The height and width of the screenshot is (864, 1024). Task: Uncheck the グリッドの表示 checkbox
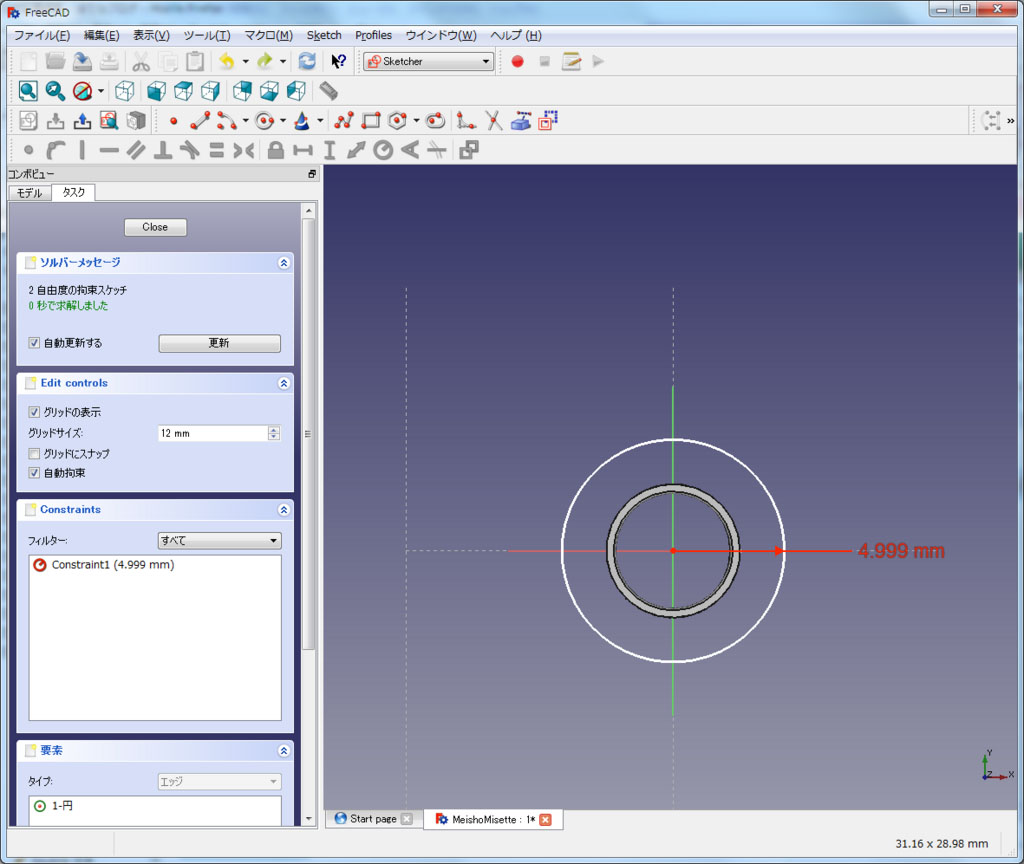click(x=35, y=412)
